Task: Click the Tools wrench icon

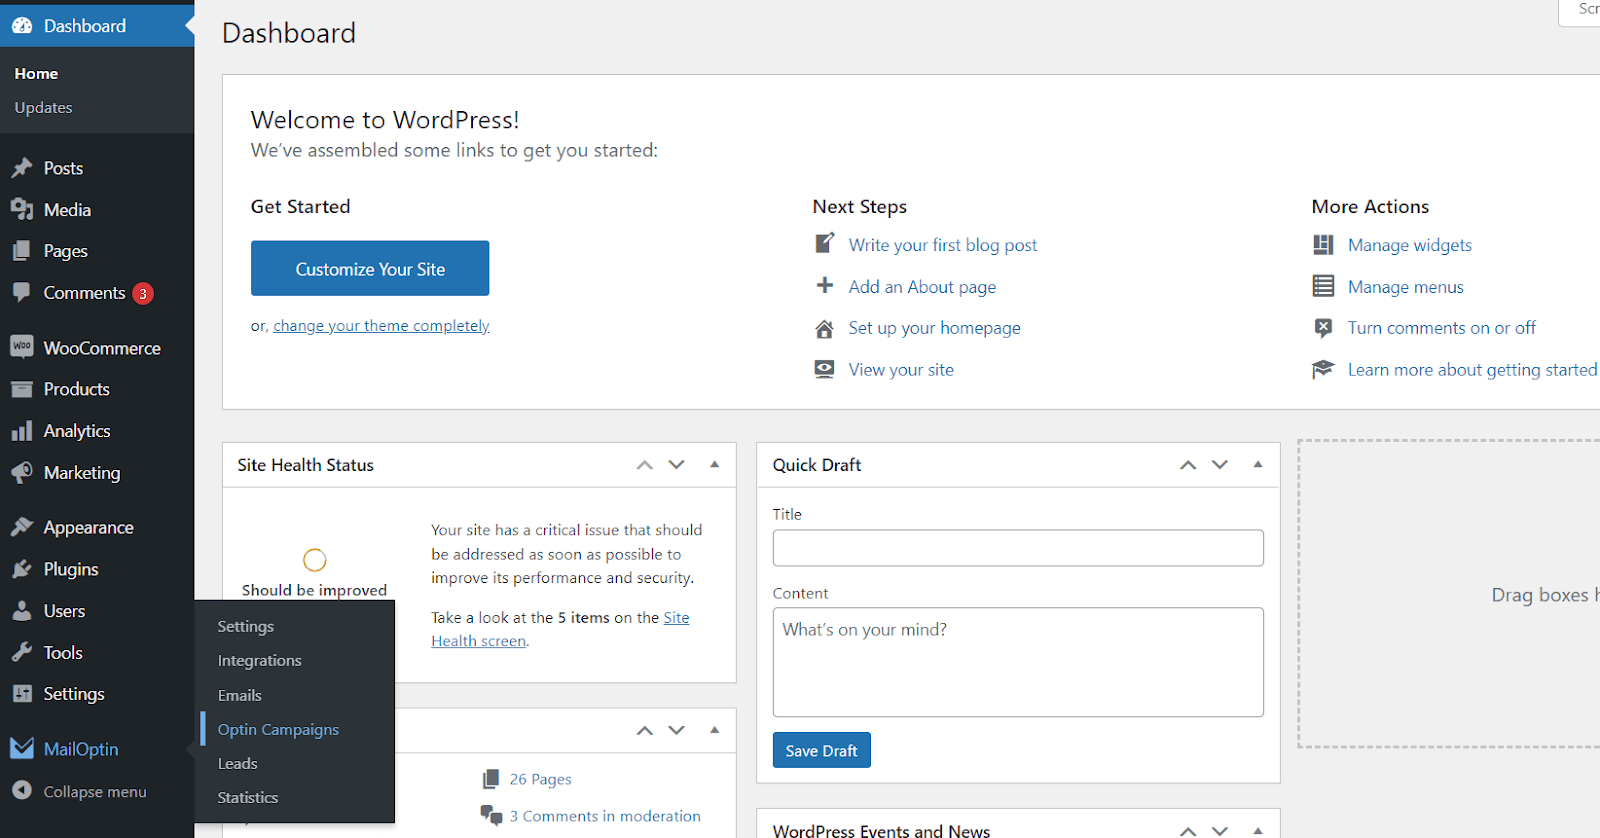Action: pos(22,652)
